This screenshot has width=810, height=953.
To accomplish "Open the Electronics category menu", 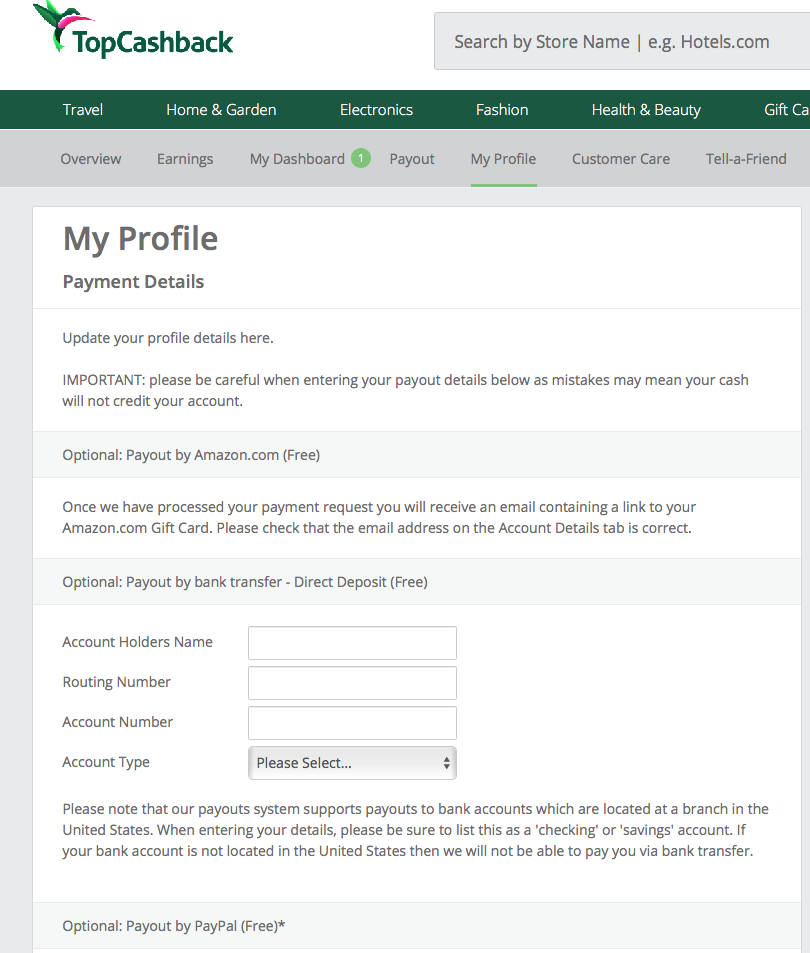I will (x=376, y=110).
